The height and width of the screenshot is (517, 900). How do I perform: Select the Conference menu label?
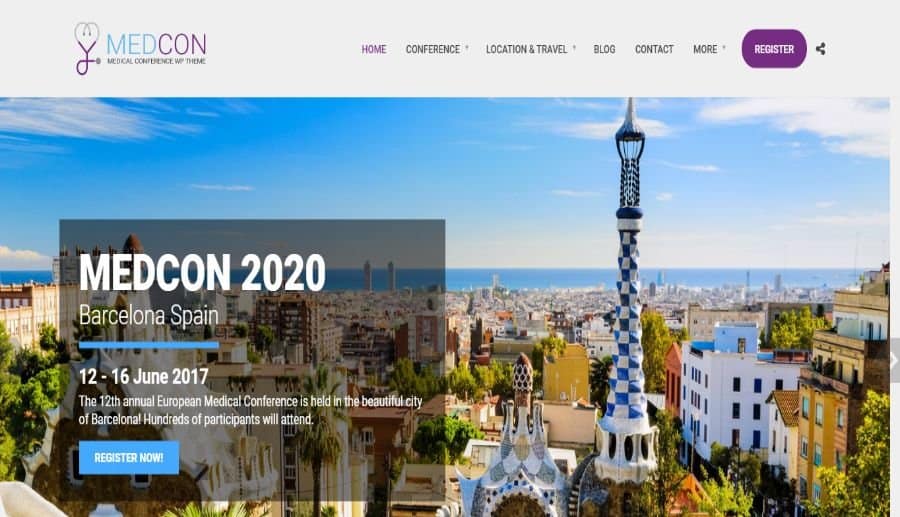pyautogui.click(x=433, y=49)
